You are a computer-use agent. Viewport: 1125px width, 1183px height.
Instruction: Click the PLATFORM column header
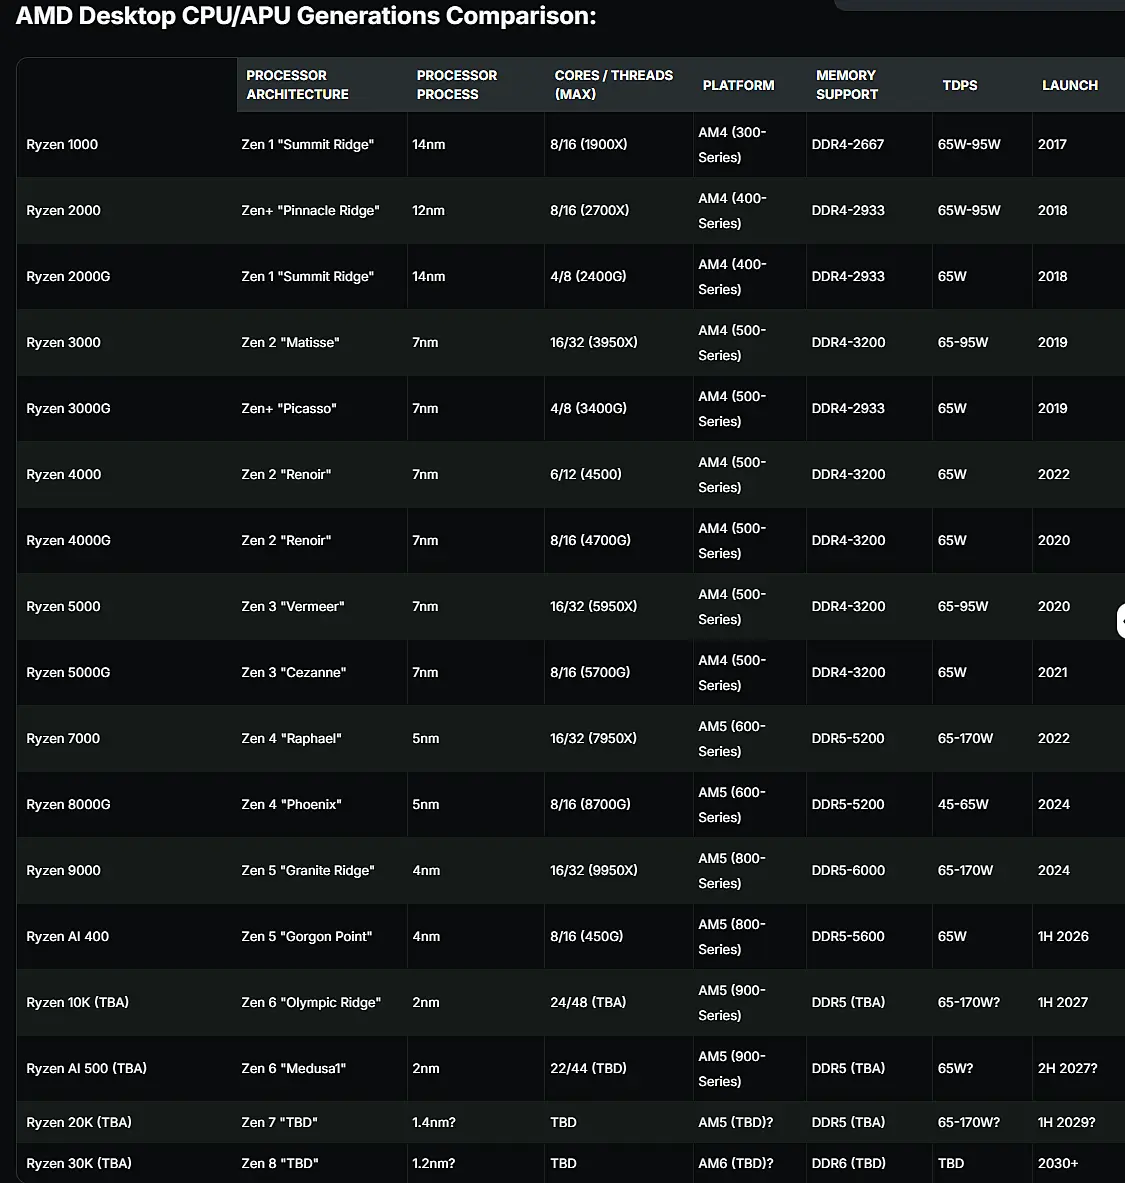tap(738, 85)
